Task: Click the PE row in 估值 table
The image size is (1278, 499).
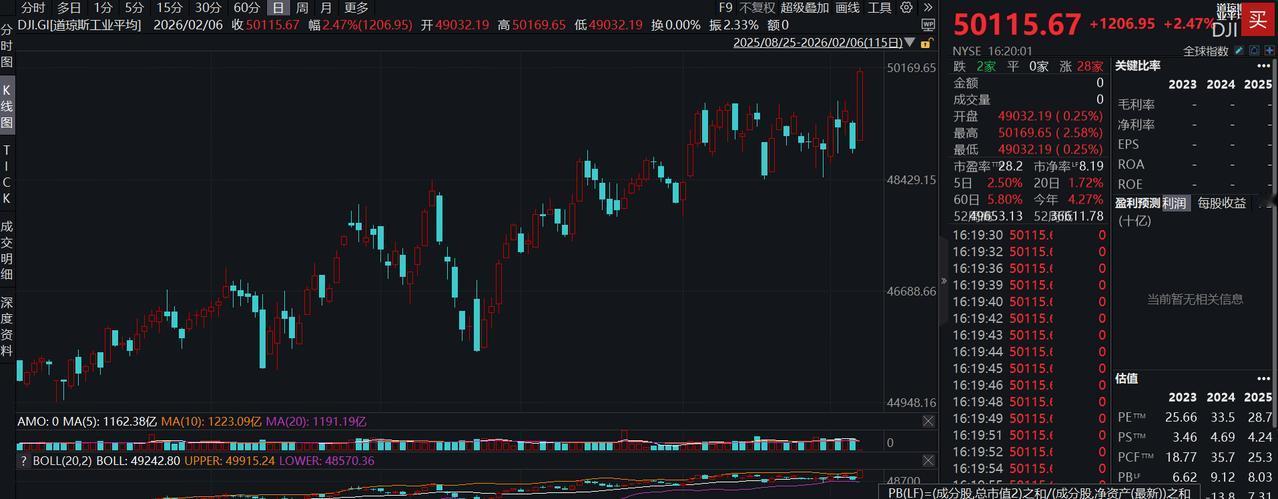Action: click(x=1195, y=416)
